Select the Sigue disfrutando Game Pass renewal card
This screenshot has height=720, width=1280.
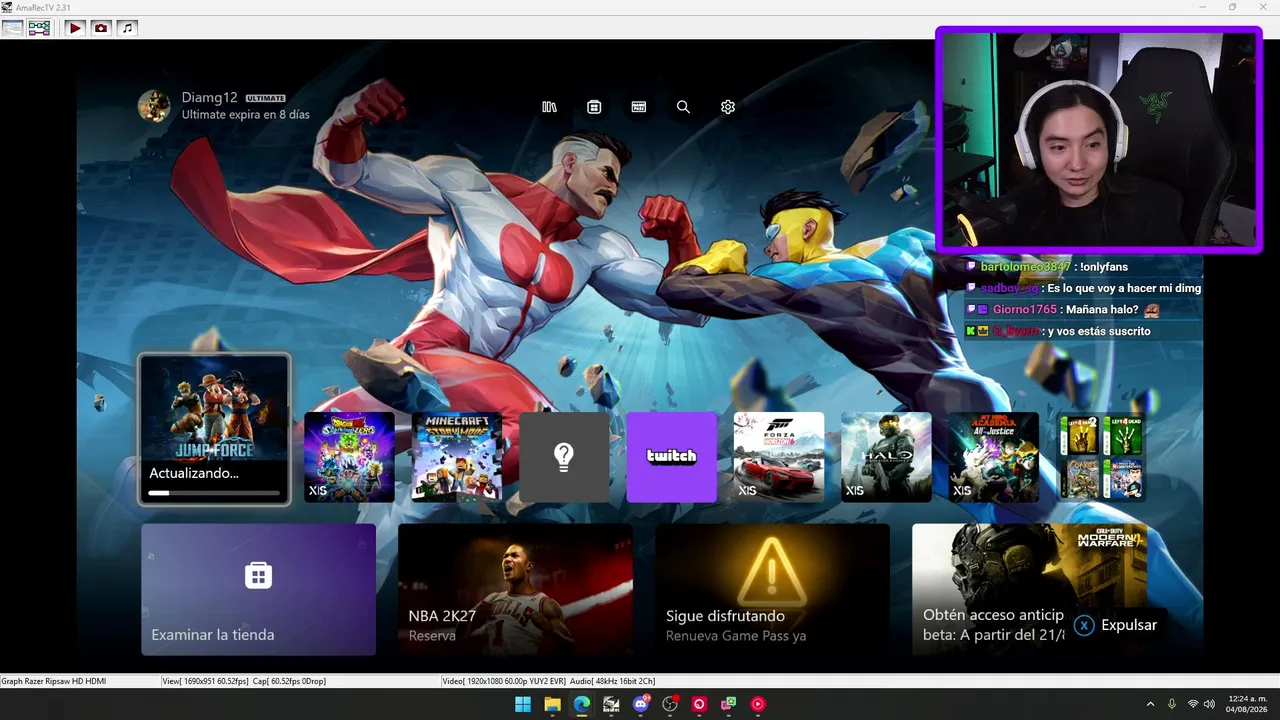point(773,590)
